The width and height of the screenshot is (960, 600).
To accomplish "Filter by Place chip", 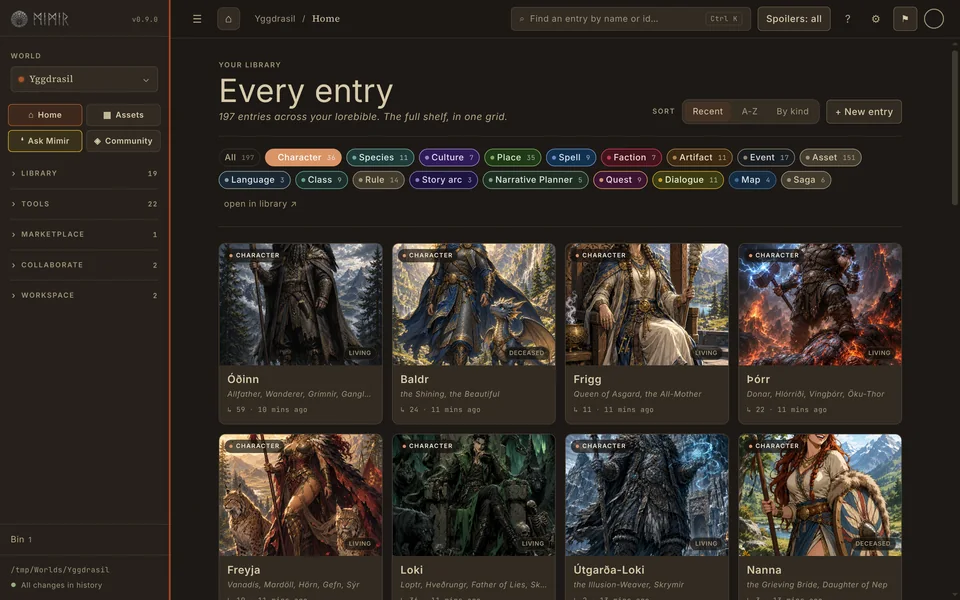I will pyautogui.click(x=512, y=157).
